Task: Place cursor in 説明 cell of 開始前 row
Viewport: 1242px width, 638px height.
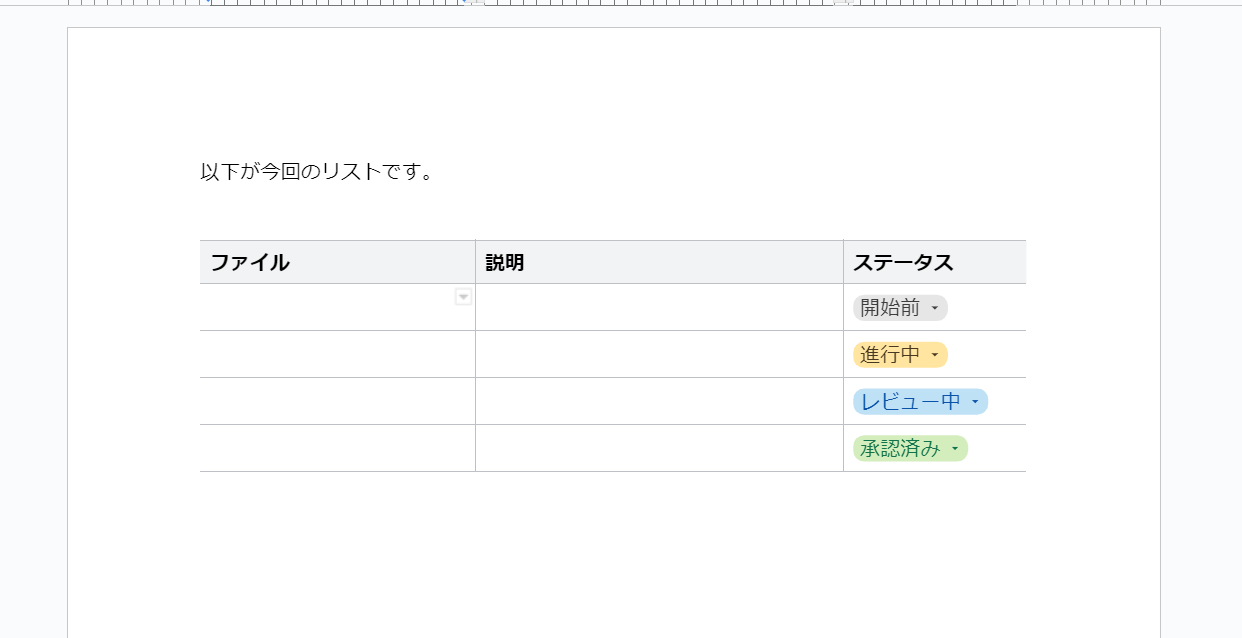Action: click(x=659, y=307)
